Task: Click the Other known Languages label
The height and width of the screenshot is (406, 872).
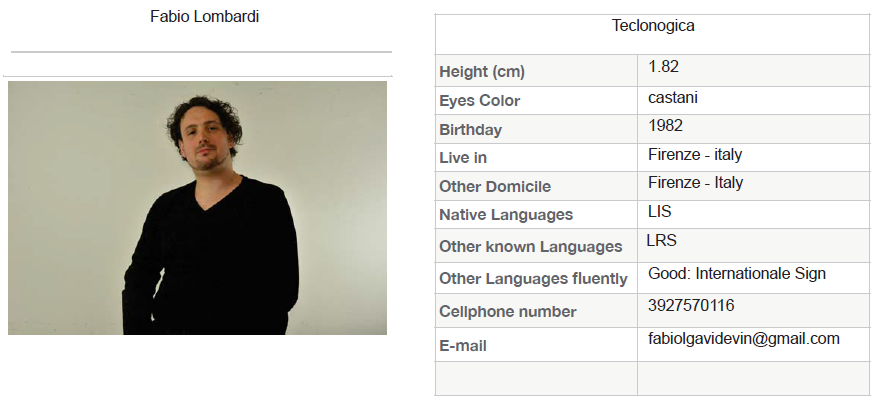Action: click(531, 246)
